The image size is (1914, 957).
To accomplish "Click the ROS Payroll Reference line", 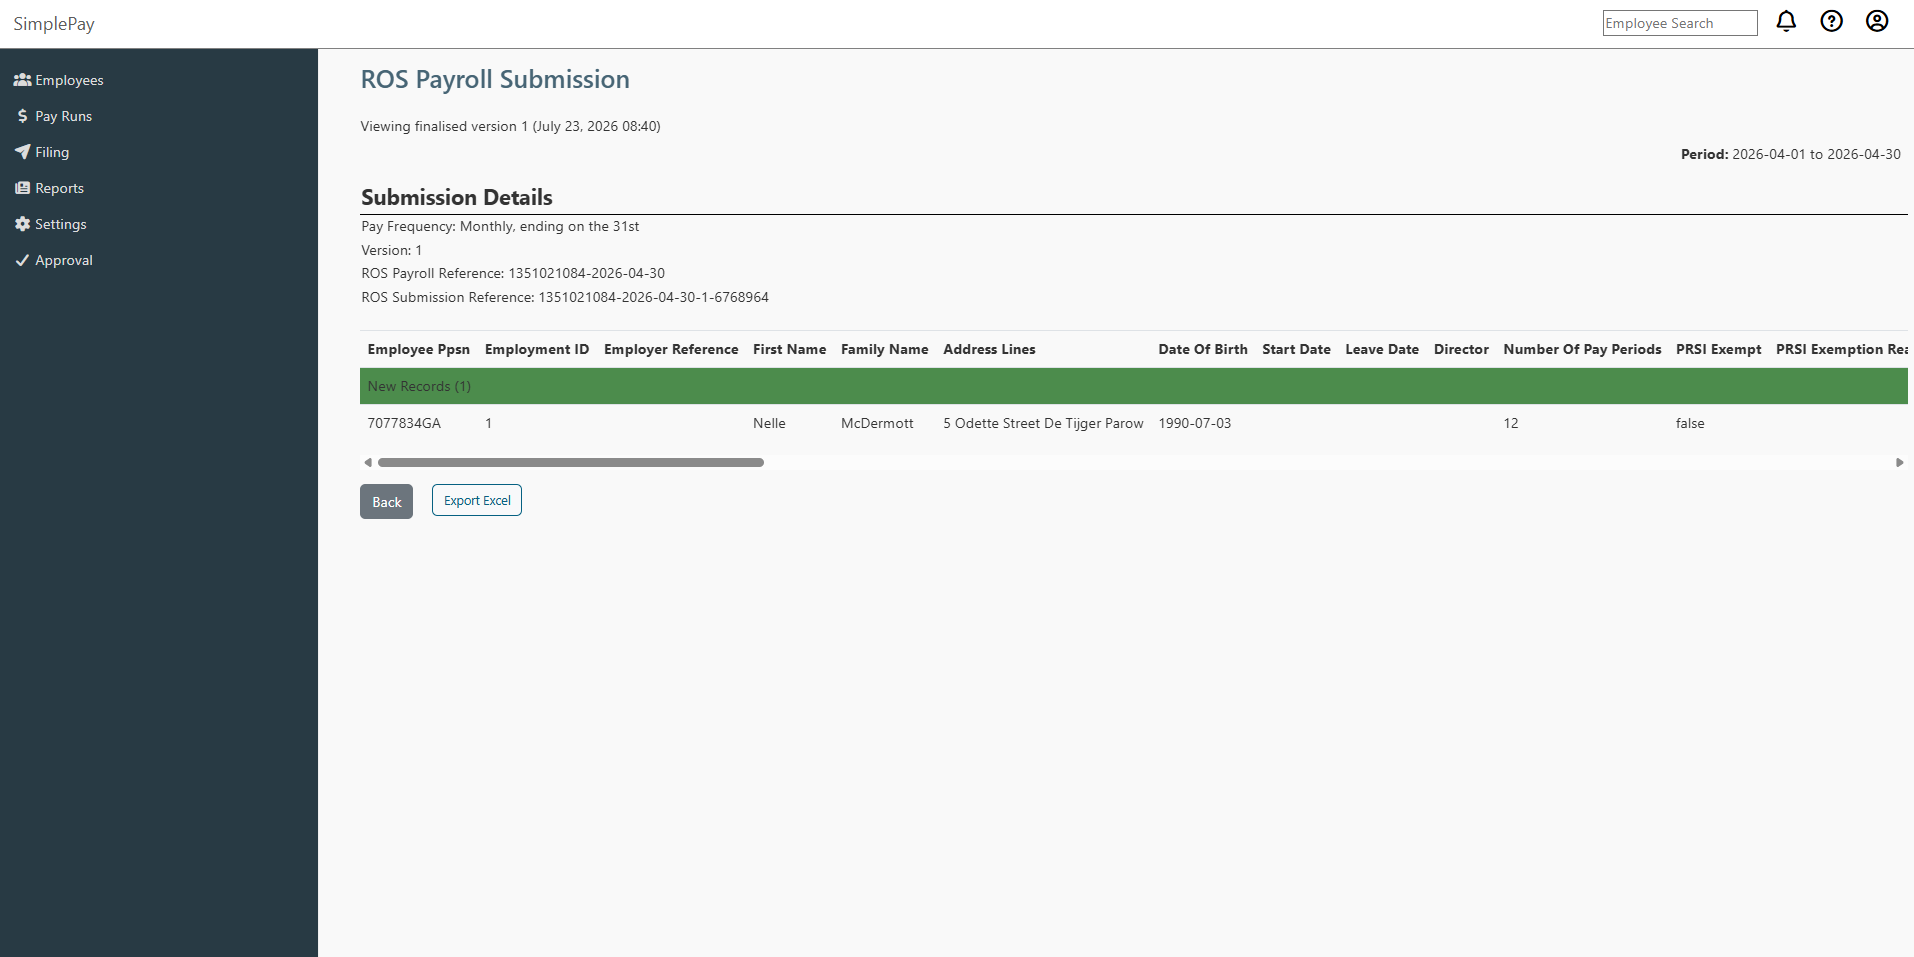I will (513, 273).
